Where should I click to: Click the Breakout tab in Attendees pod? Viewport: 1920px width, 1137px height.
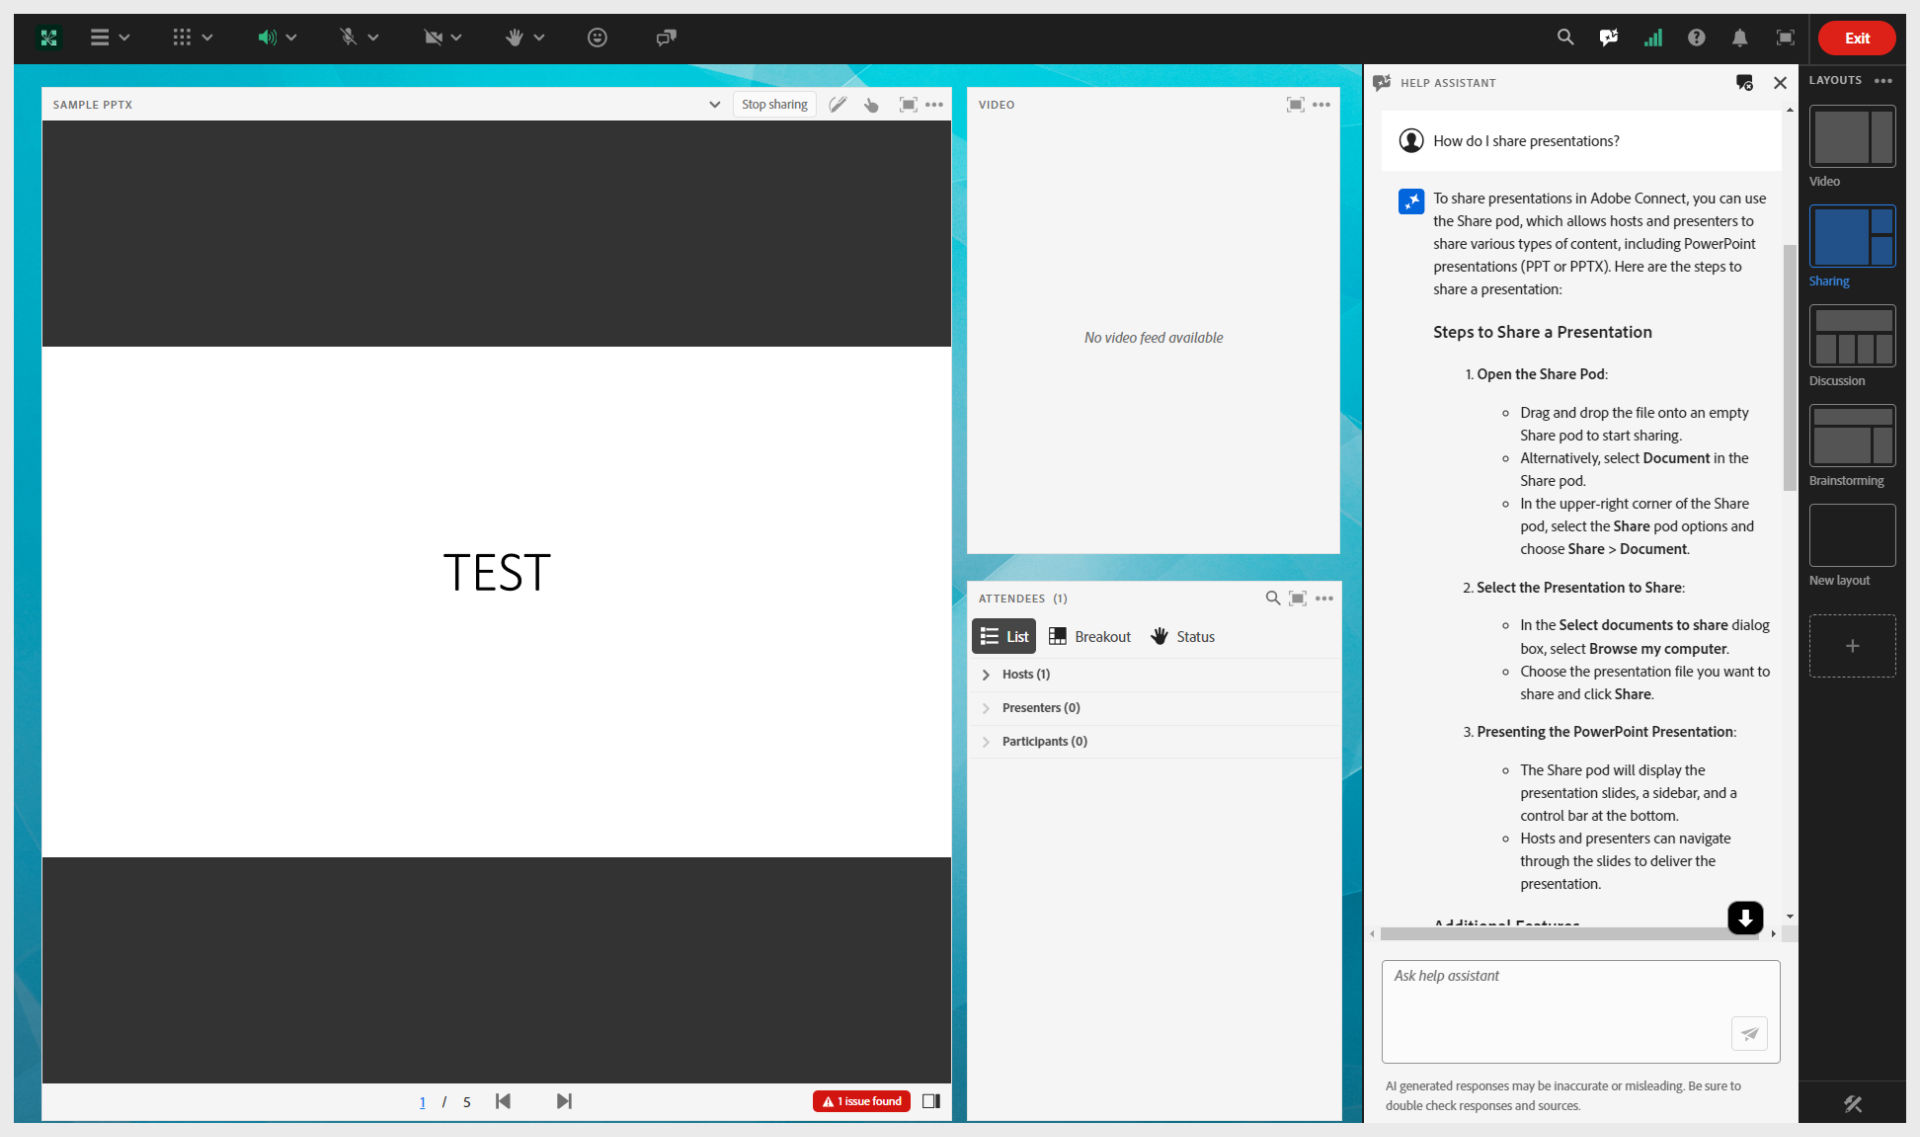pos(1089,636)
